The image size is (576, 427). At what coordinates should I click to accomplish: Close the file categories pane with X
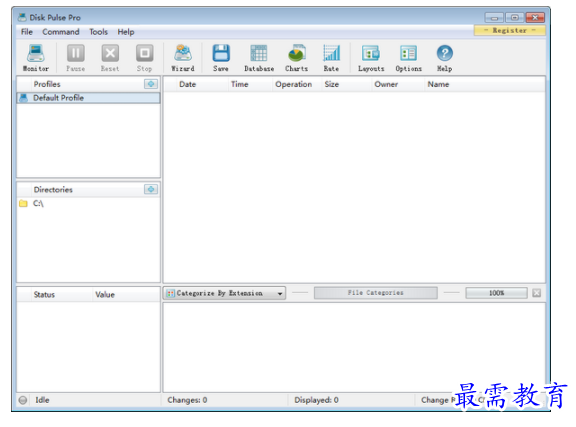tap(537, 293)
